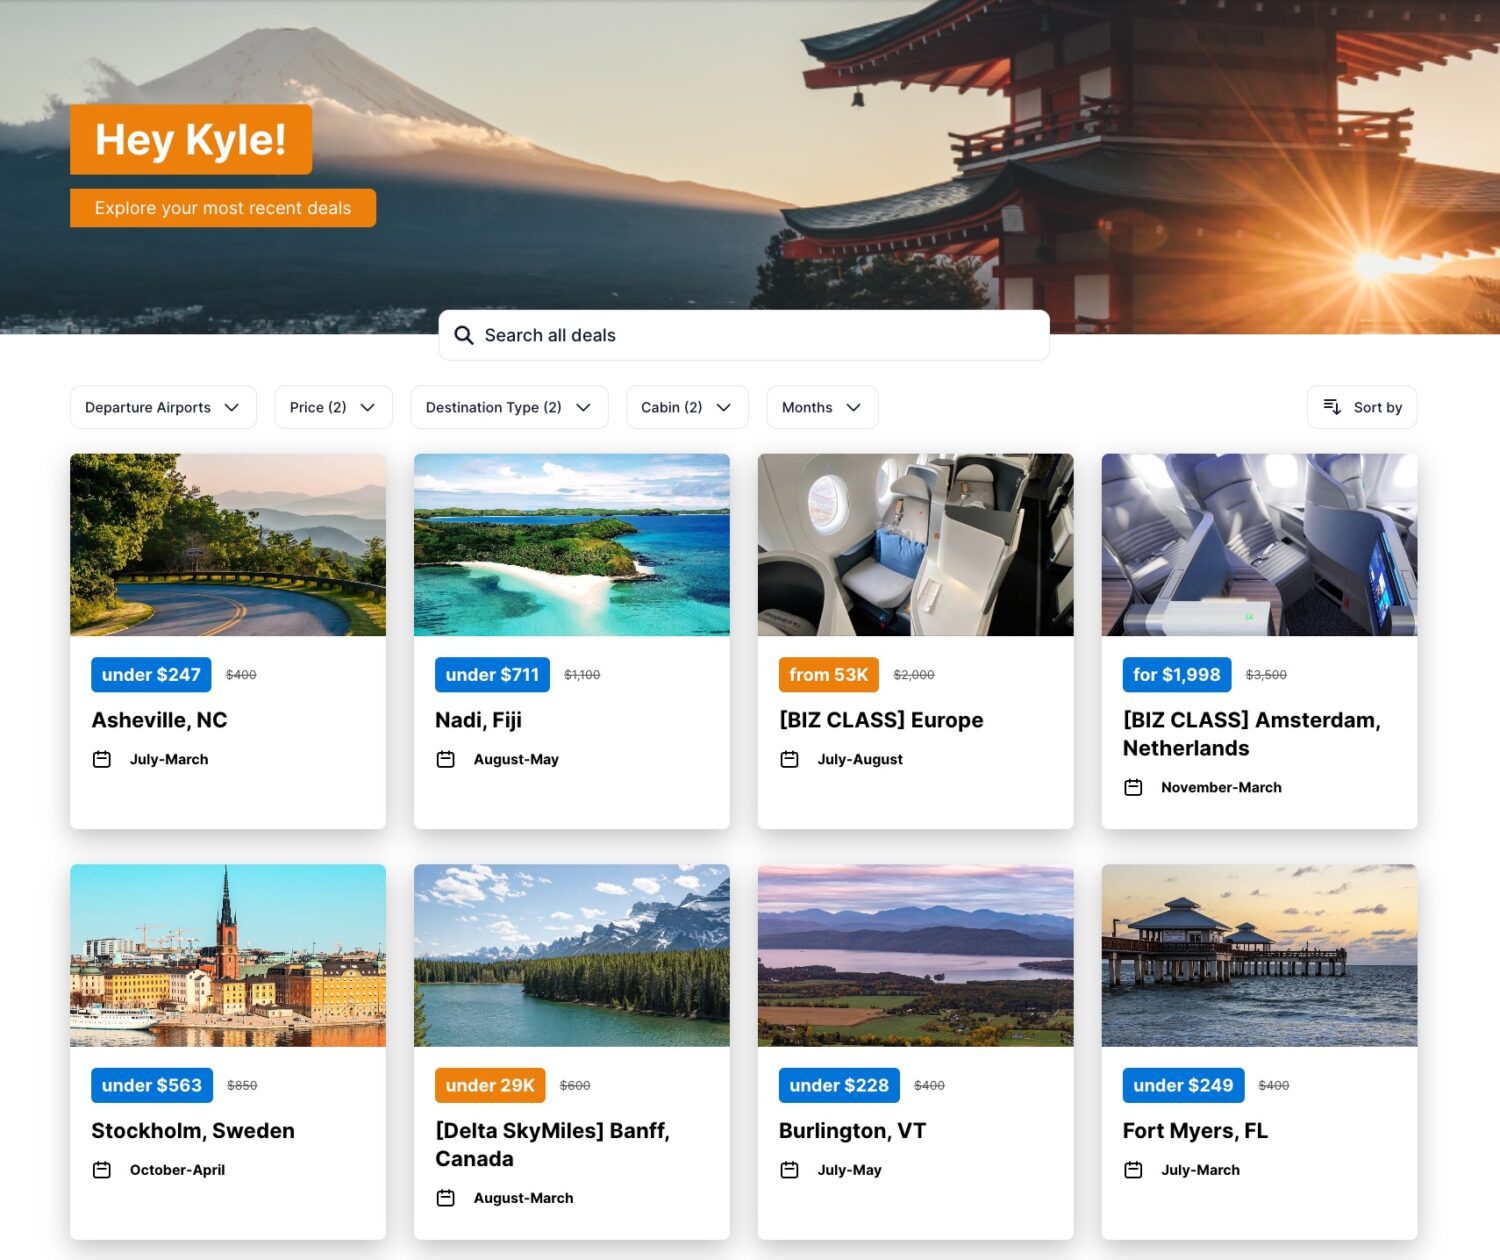Click the calendar icon on the Stockholm card
This screenshot has height=1260, width=1500.
pos(101,1169)
